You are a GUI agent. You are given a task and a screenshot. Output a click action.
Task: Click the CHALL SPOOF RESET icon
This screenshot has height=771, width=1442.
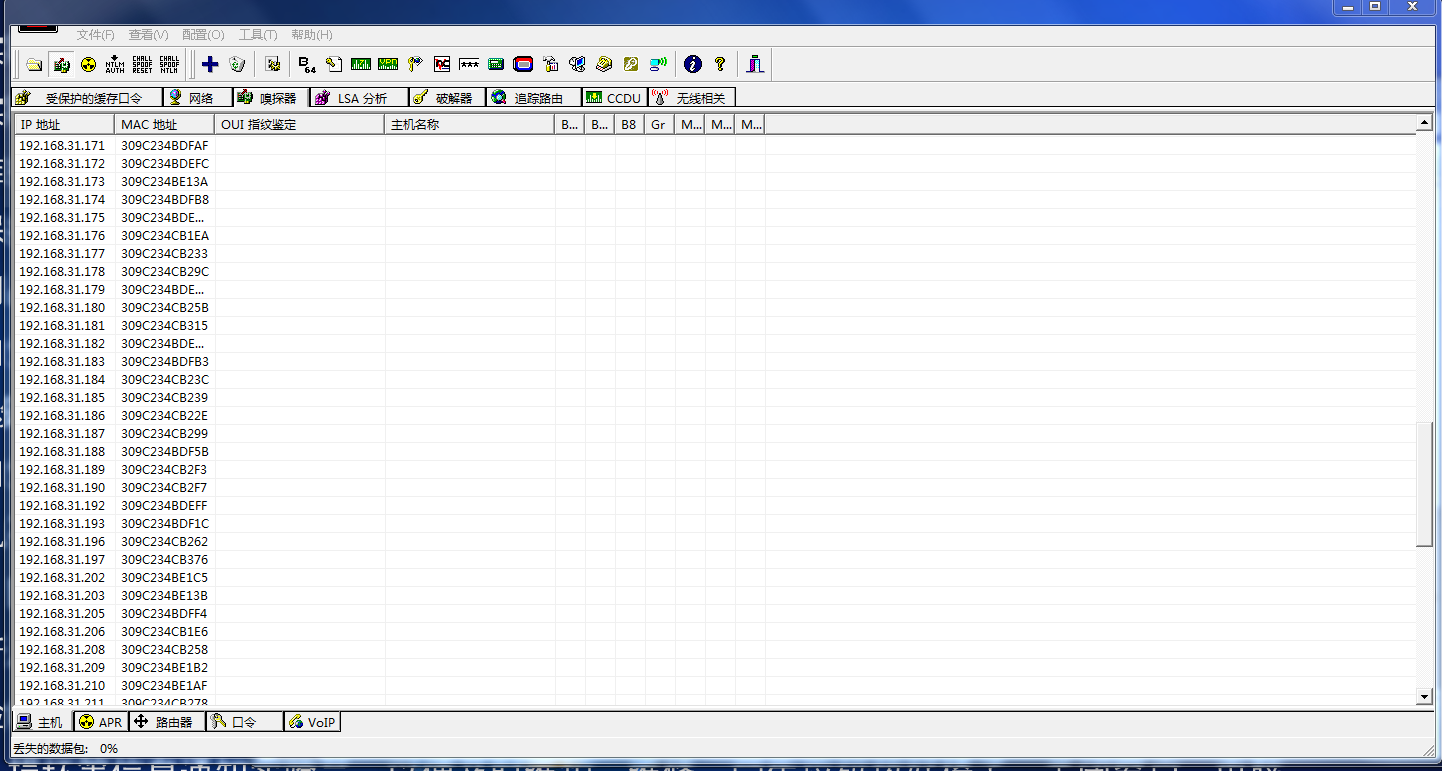pos(142,65)
